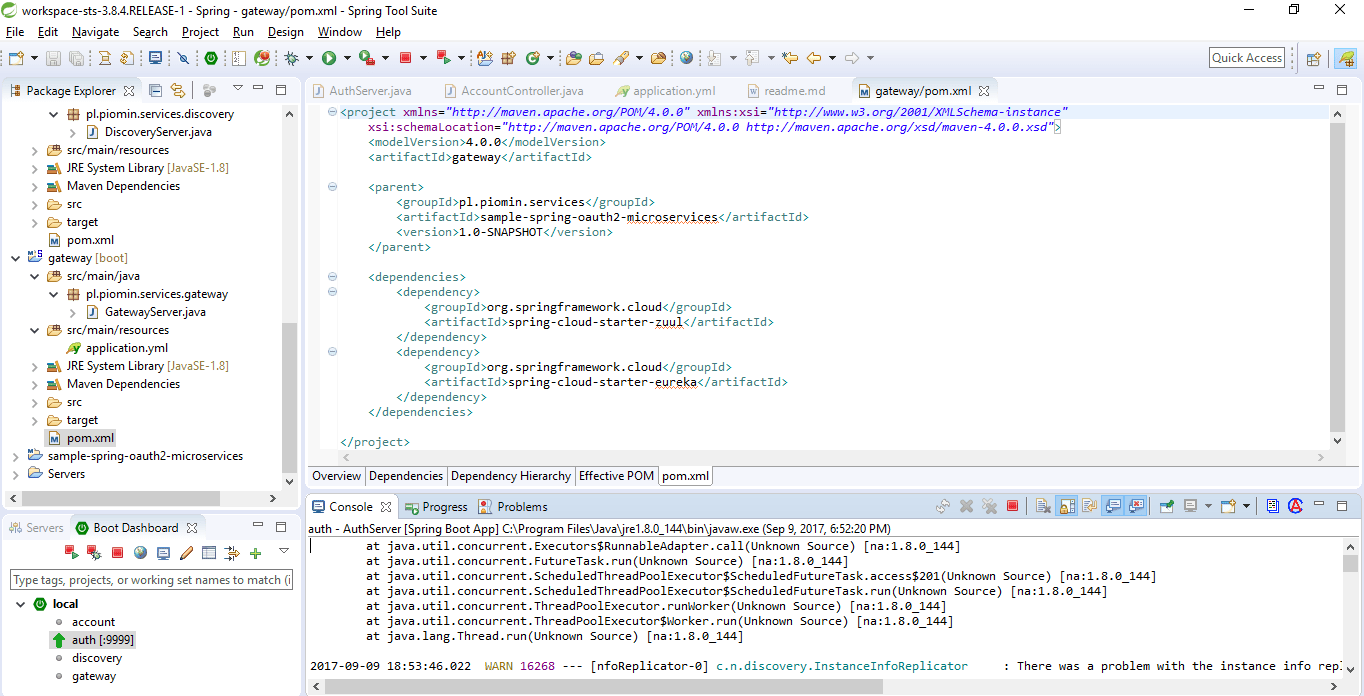The image size is (1364, 696).
Task: Click the Back navigation arrow in toolbar
Action: click(813, 58)
